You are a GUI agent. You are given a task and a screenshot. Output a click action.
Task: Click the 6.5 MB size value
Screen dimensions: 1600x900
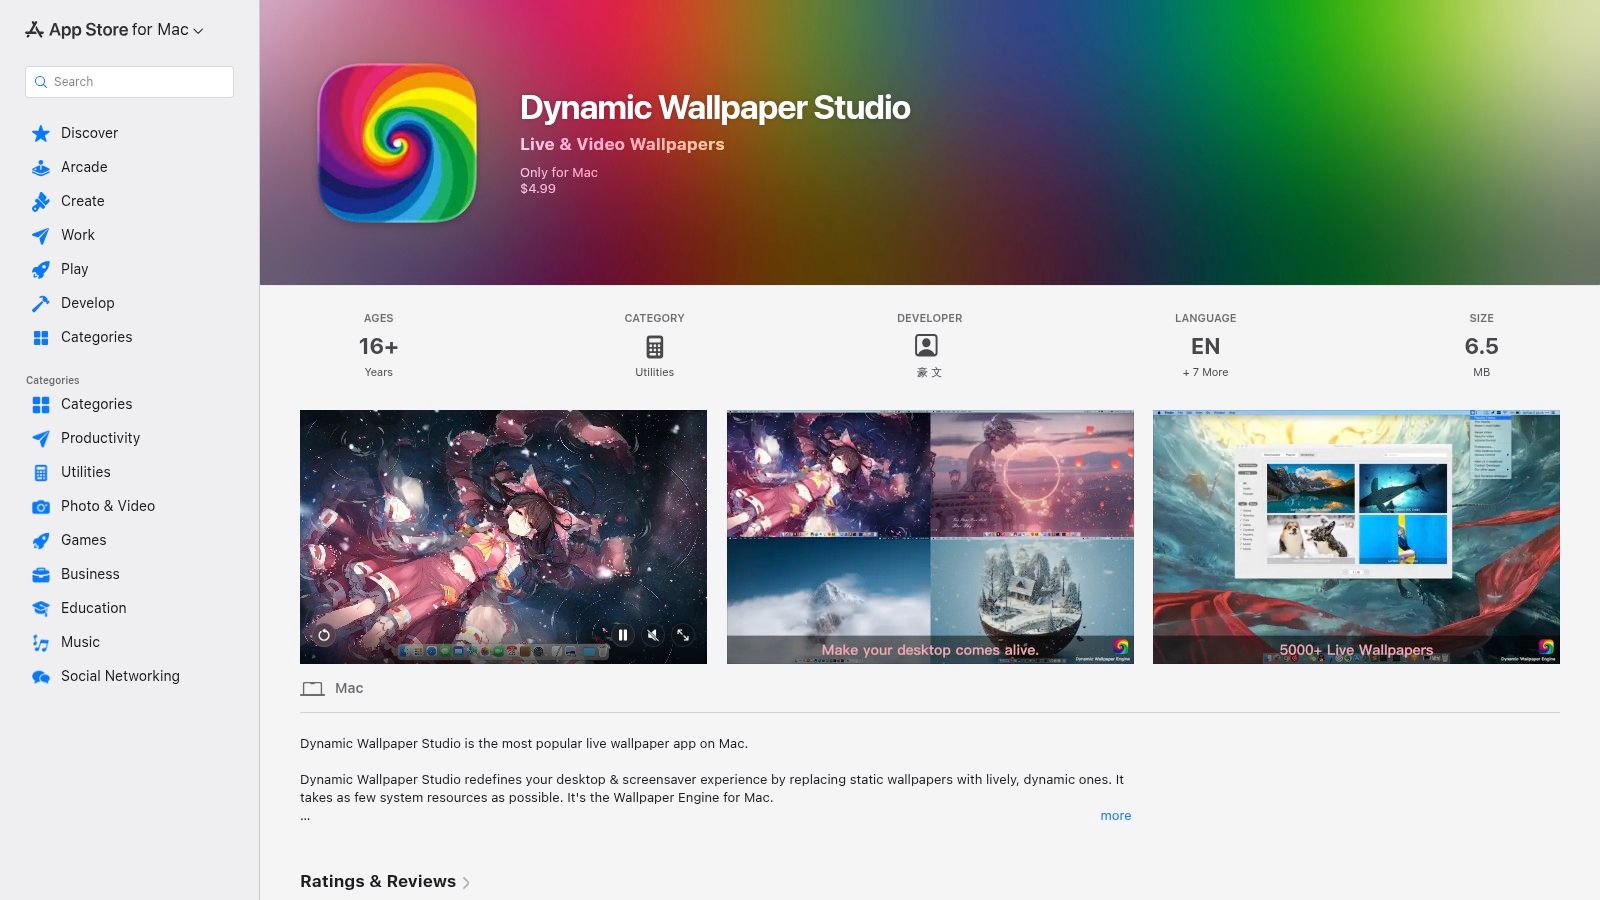(1482, 346)
